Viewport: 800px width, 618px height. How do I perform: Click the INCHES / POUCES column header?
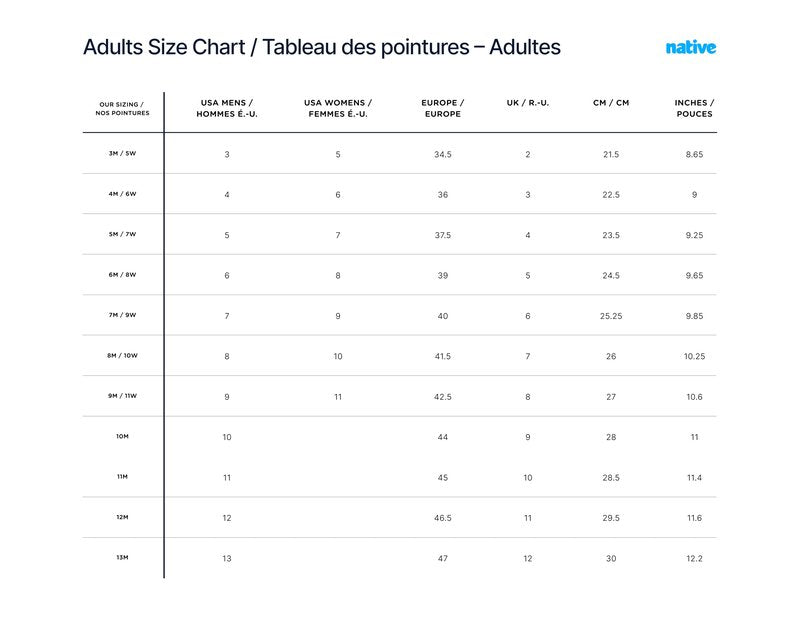(694, 108)
